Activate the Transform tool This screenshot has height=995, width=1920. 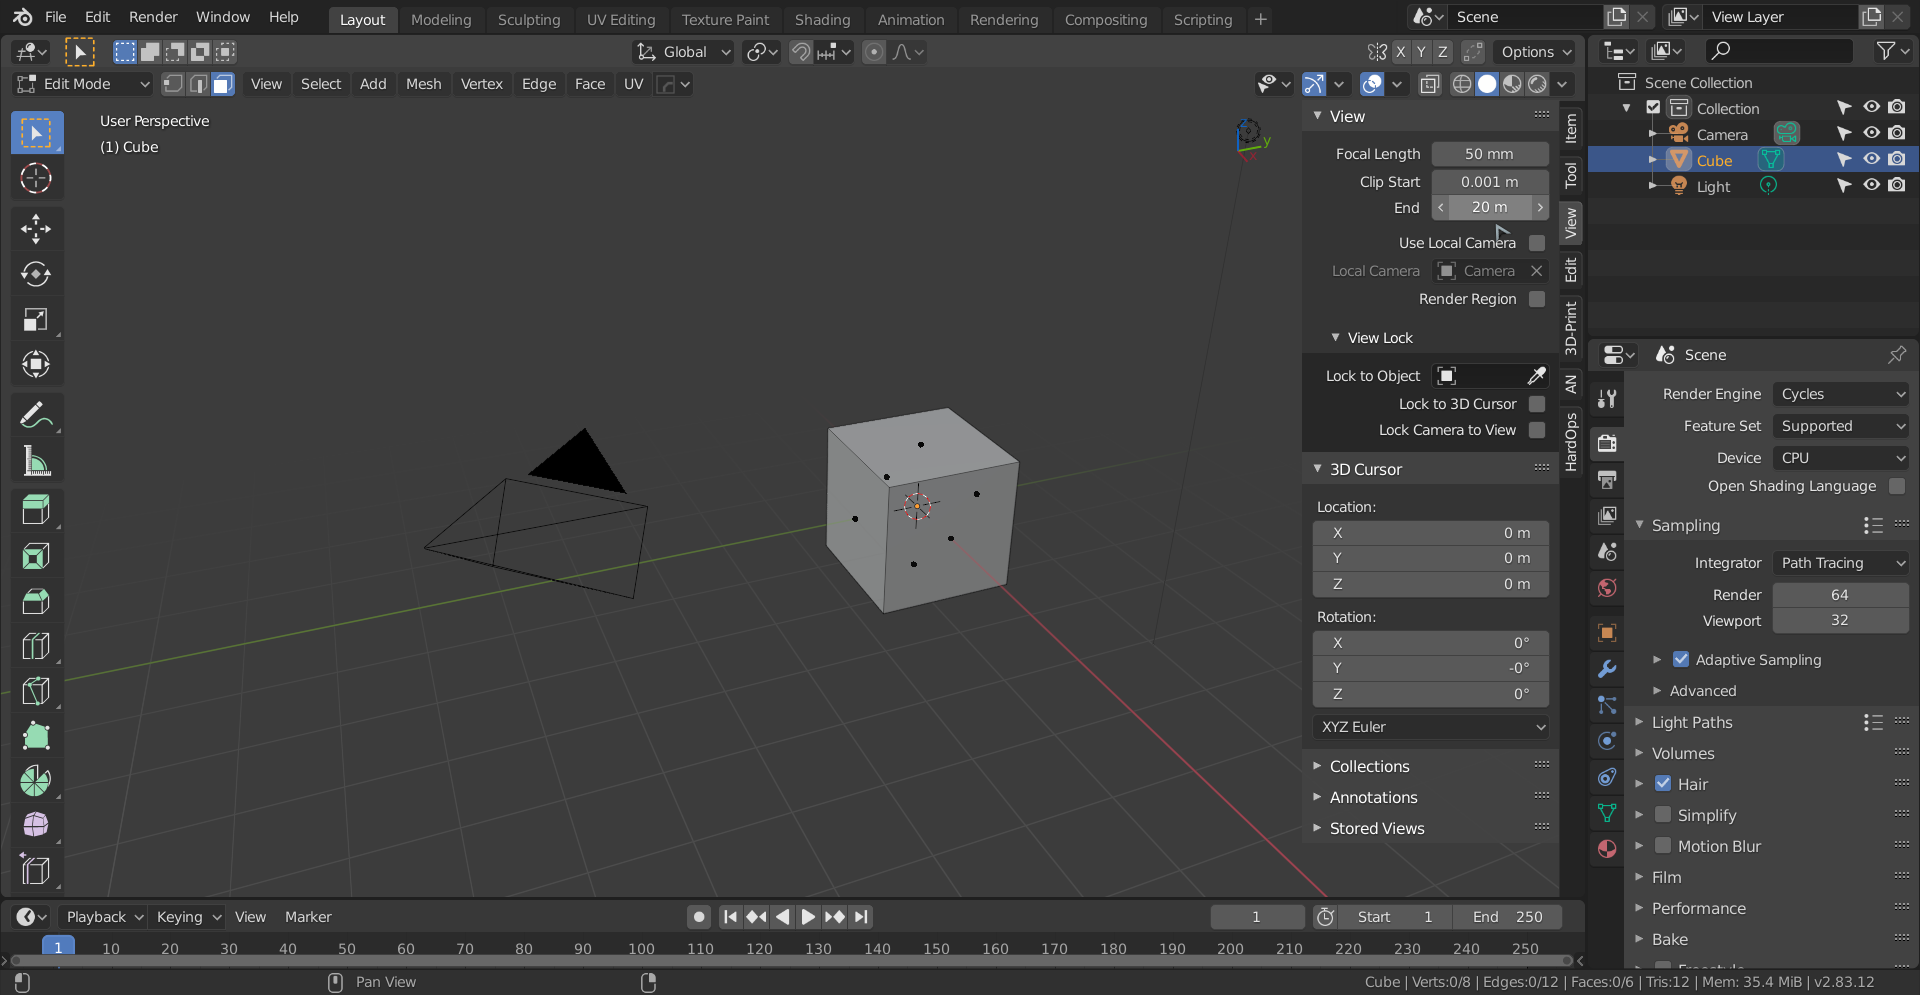pos(36,364)
